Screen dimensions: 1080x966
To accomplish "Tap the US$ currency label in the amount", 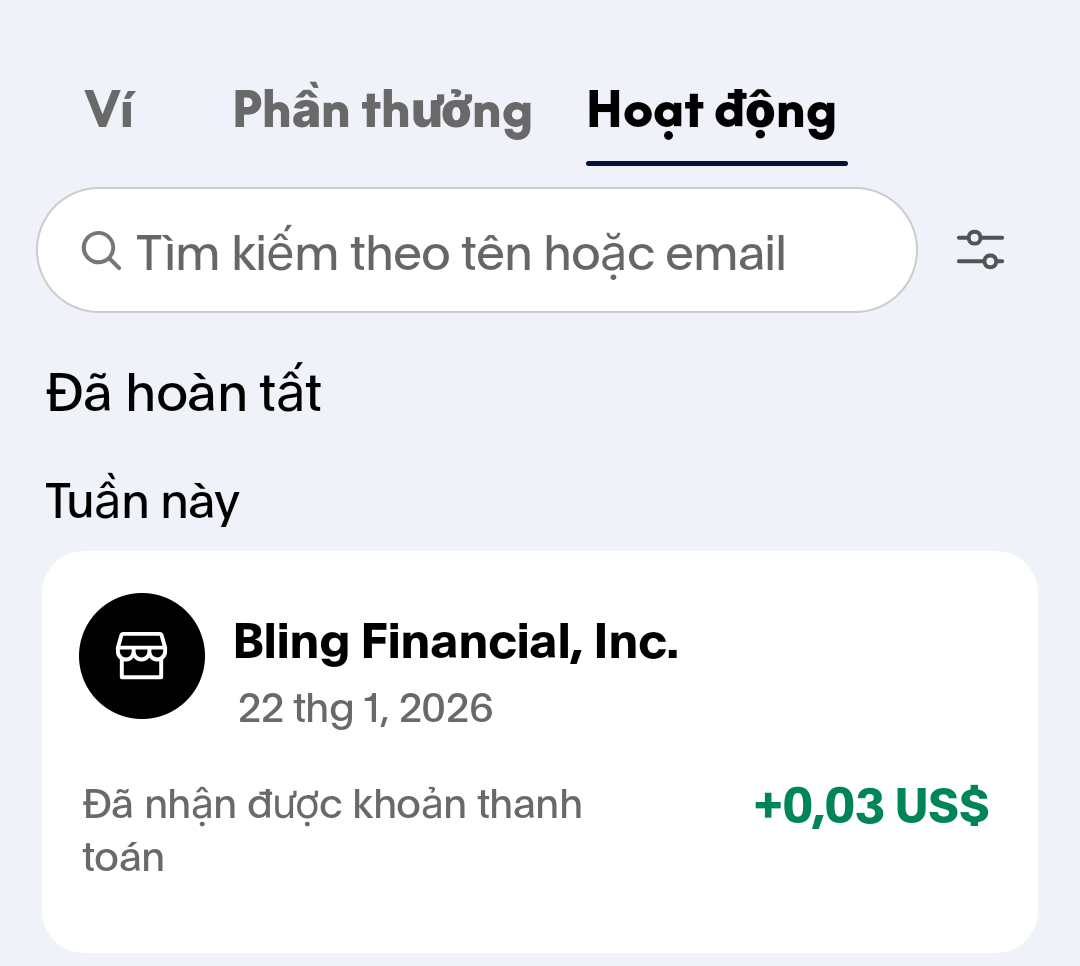I will pyautogui.click(x=942, y=806).
